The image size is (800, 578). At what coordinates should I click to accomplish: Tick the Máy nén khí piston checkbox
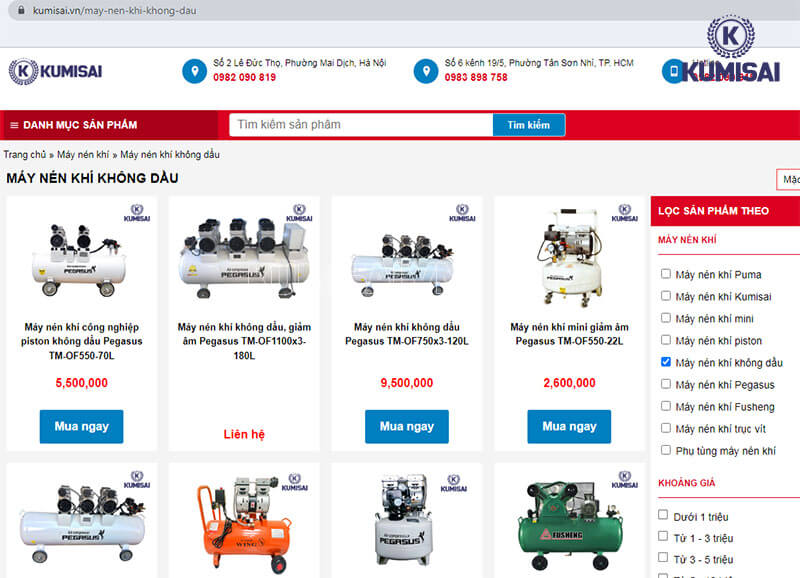point(665,340)
